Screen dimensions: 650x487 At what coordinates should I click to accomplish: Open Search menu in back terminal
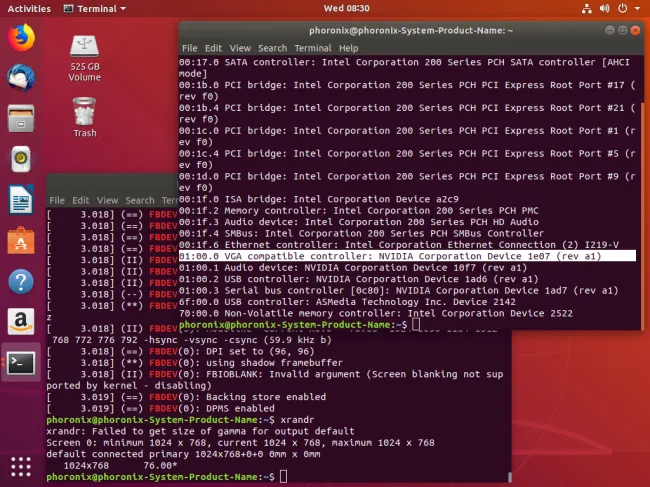[x=140, y=200]
